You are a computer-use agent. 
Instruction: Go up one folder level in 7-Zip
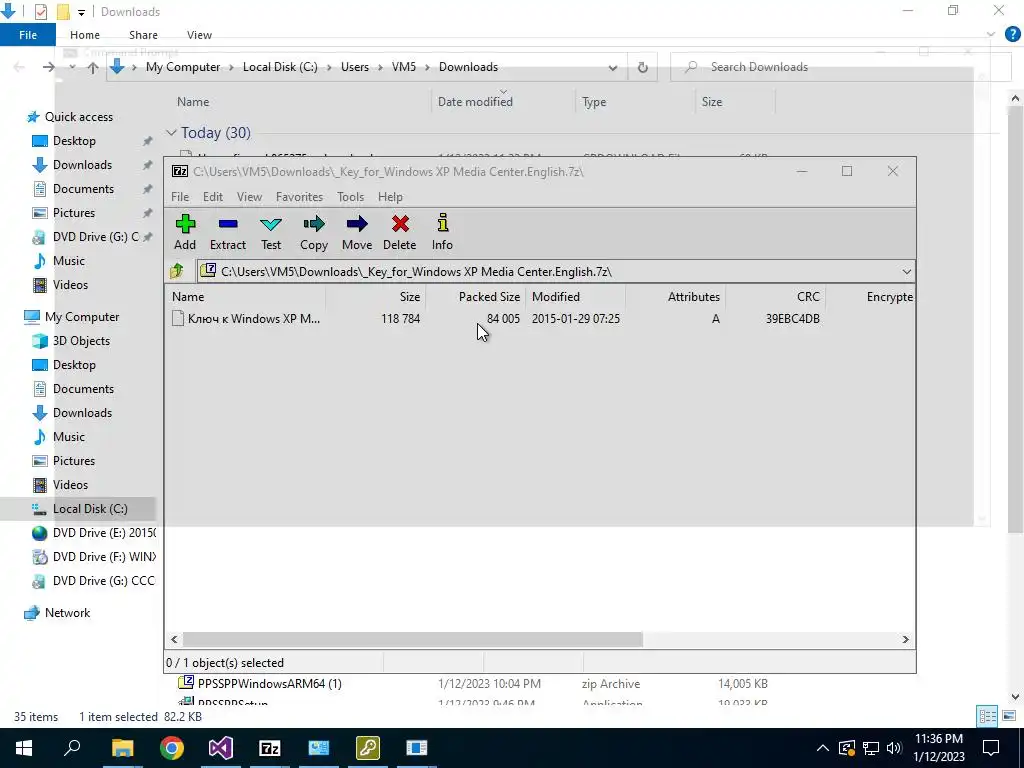click(x=177, y=271)
